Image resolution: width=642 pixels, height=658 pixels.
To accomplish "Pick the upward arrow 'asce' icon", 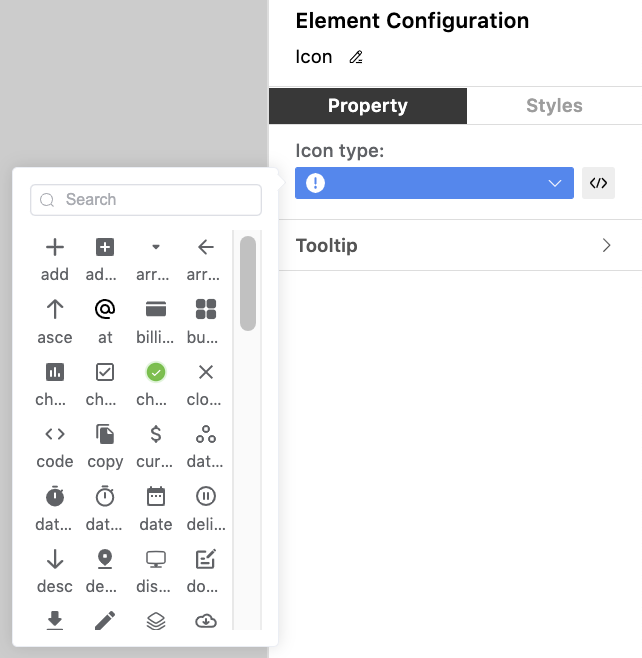I will 55,310.
